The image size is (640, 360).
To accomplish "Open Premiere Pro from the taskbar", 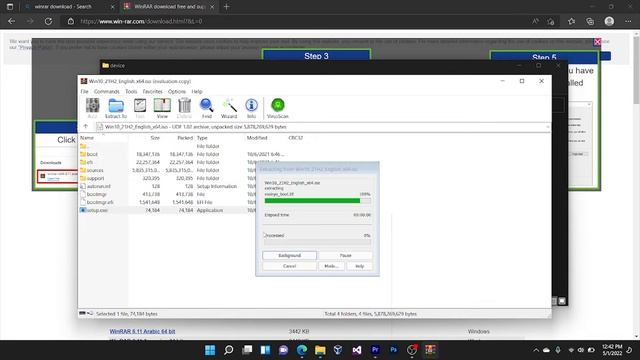I will click(x=375, y=350).
